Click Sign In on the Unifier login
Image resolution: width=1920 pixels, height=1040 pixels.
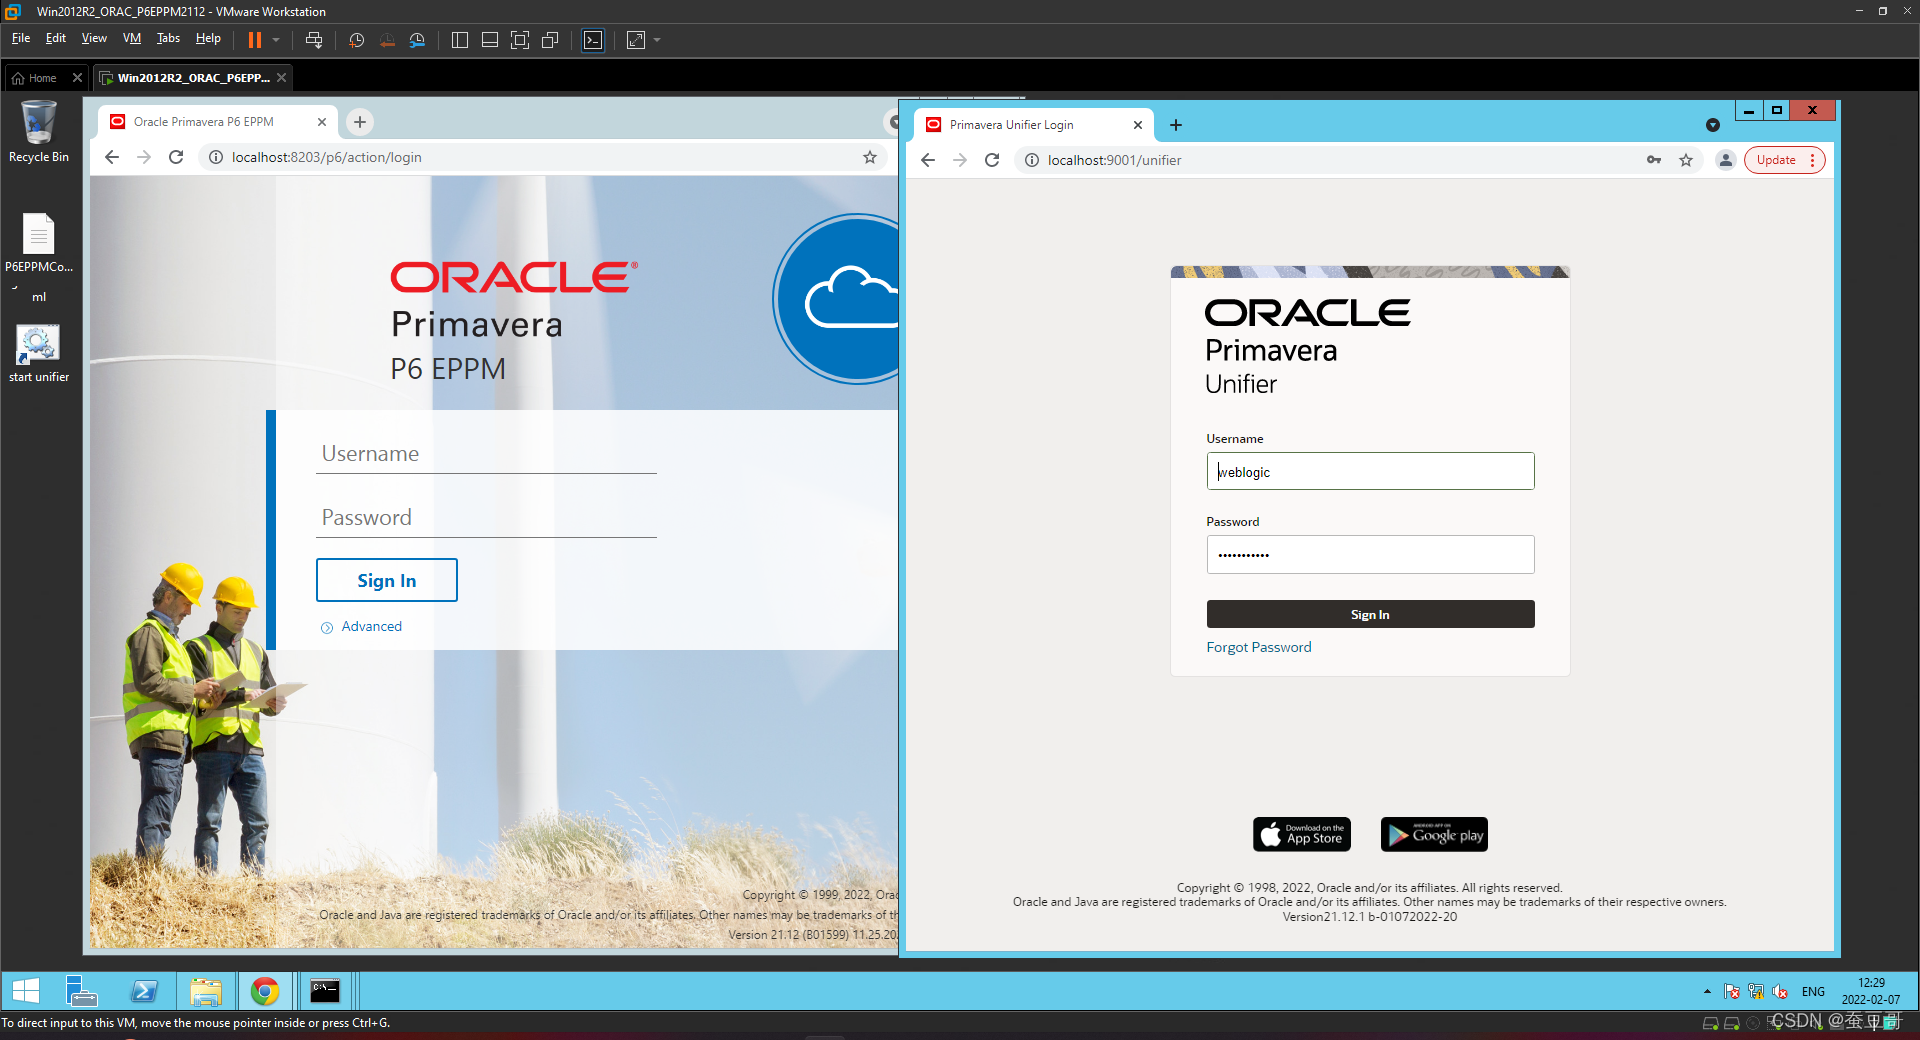click(1370, 613)
